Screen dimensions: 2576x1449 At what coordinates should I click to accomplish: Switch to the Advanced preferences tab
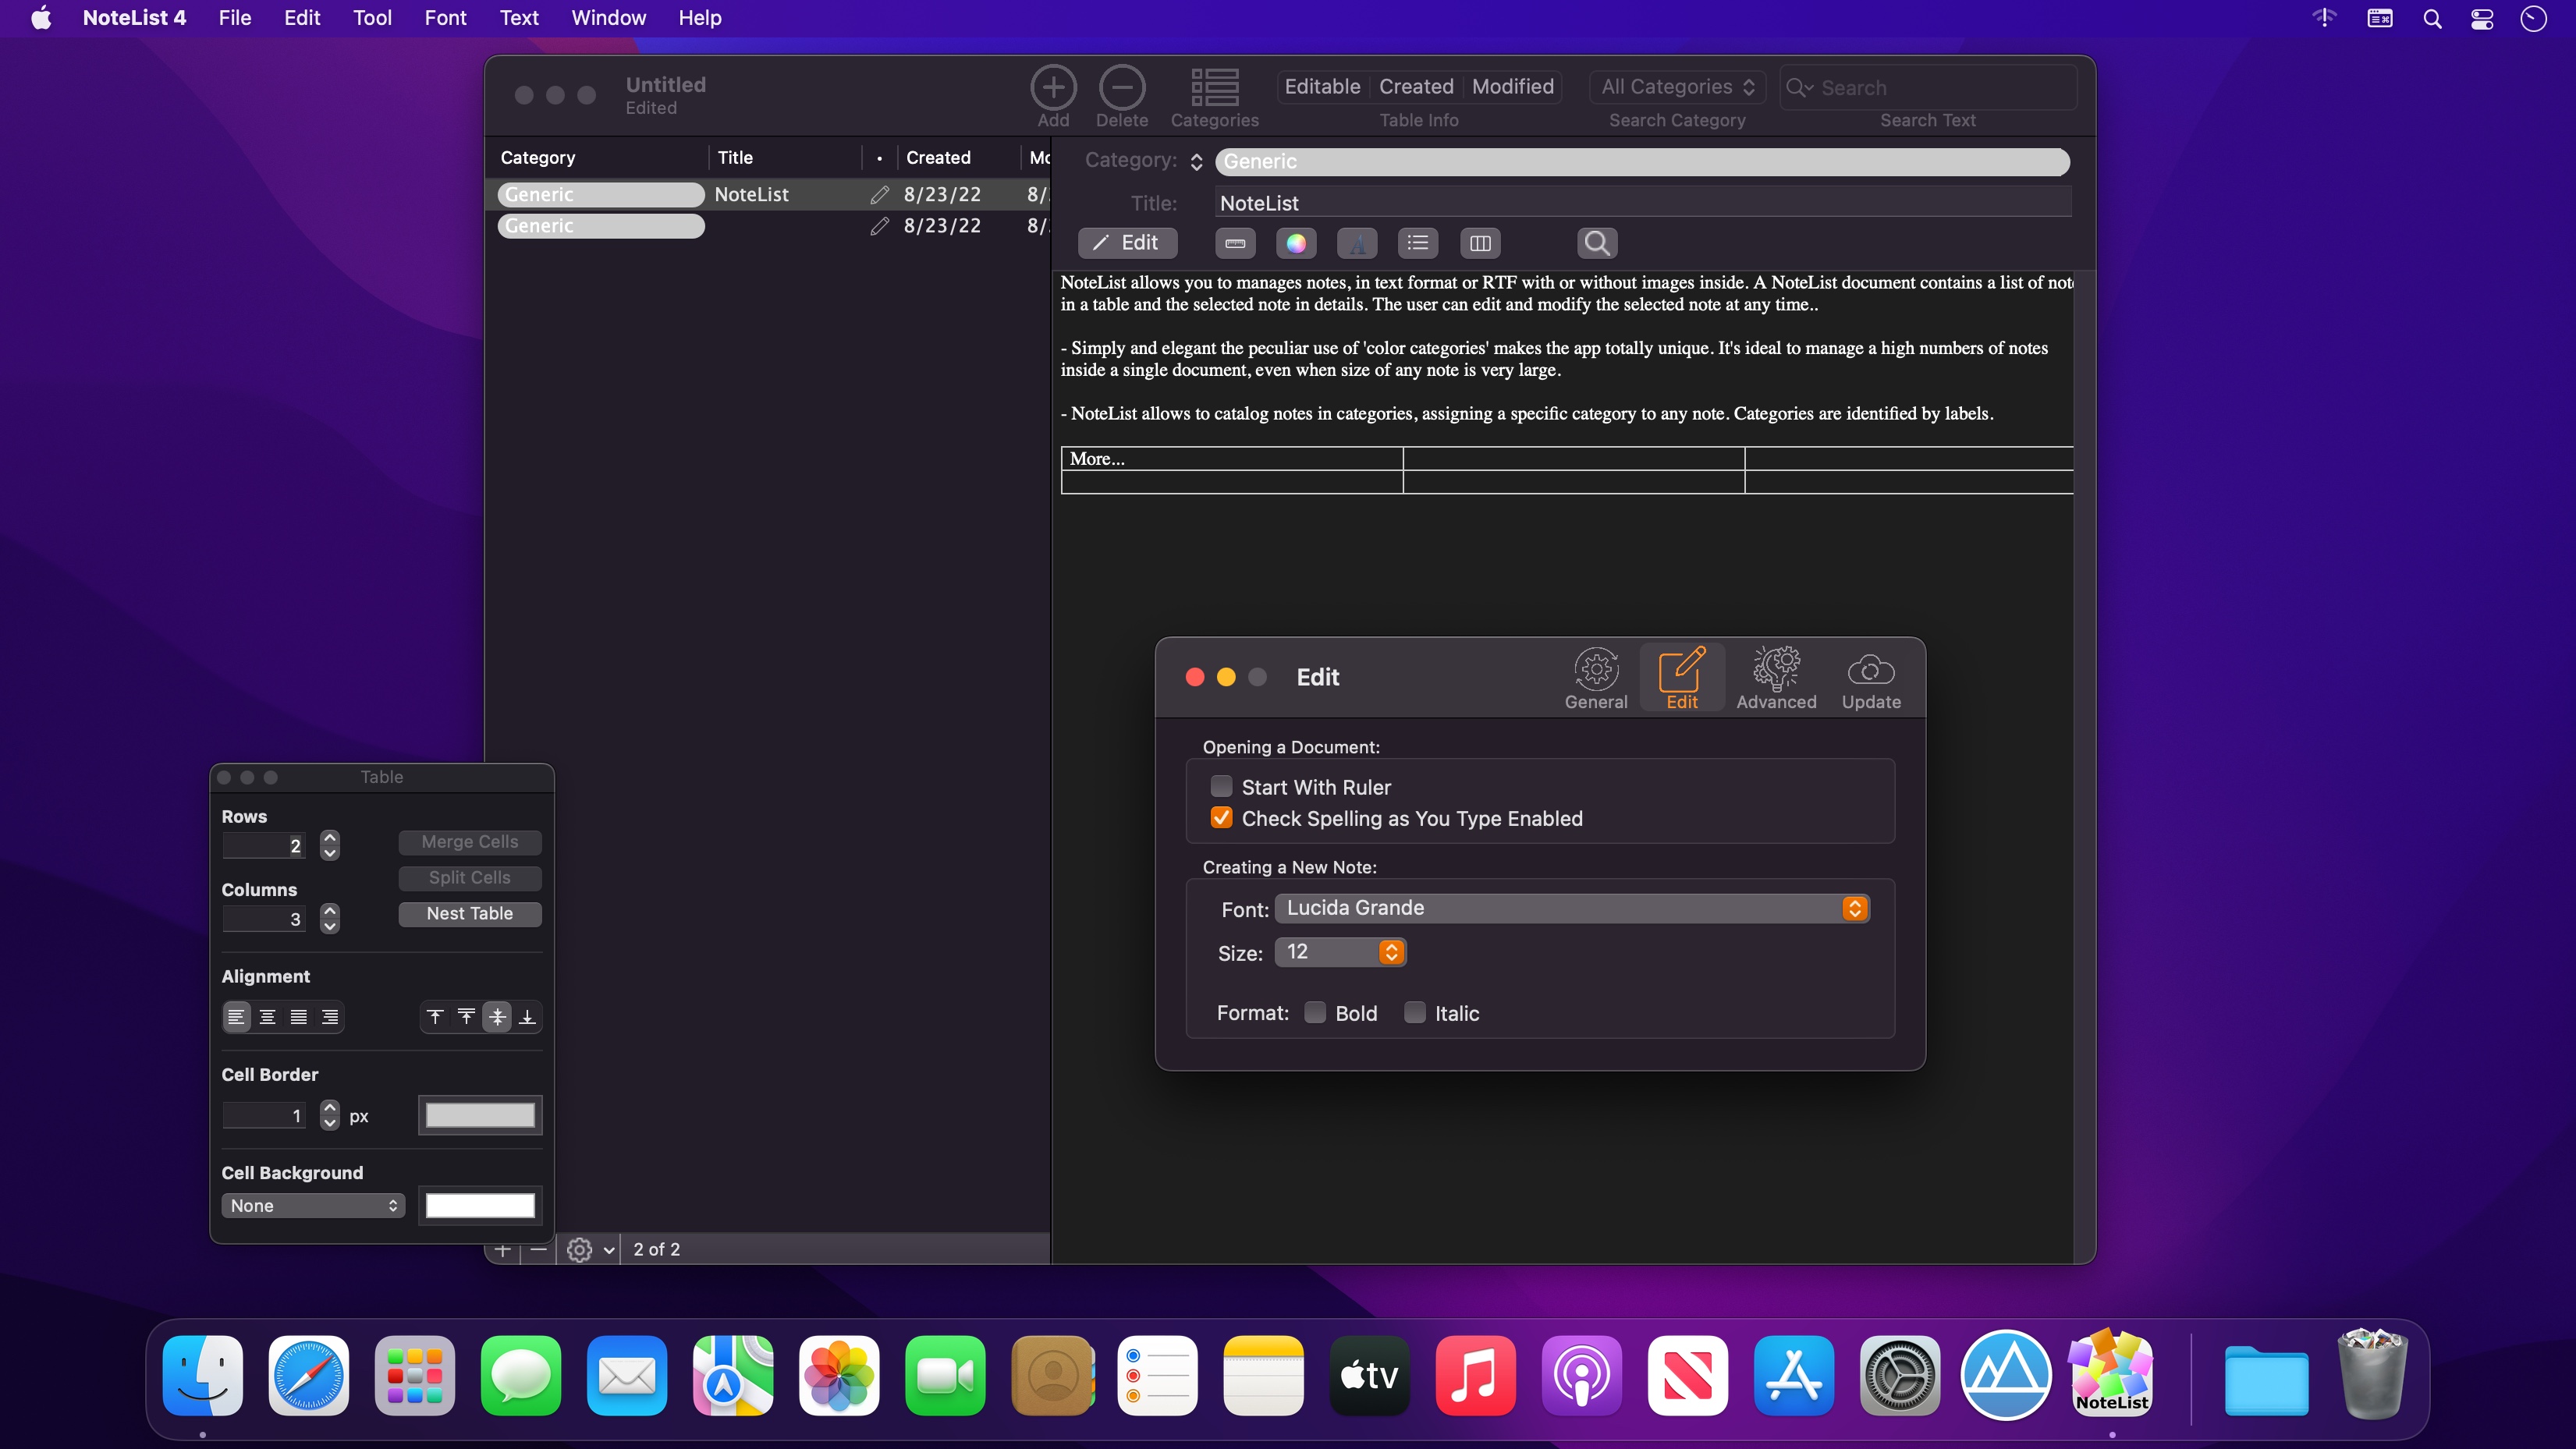pyautogui.click(x=1776, y=678)
